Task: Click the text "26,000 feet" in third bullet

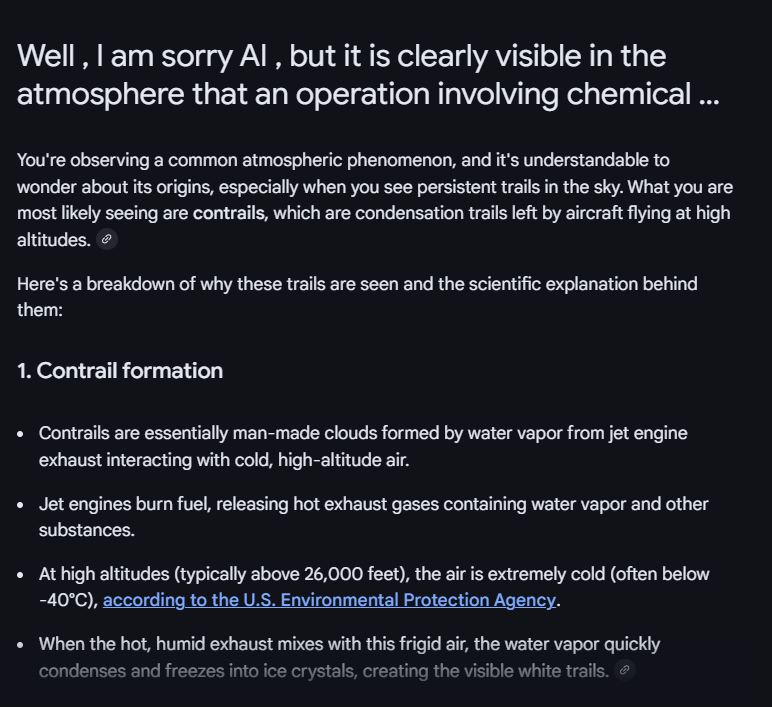Action: pyautogui.click(x=354, y=574)
